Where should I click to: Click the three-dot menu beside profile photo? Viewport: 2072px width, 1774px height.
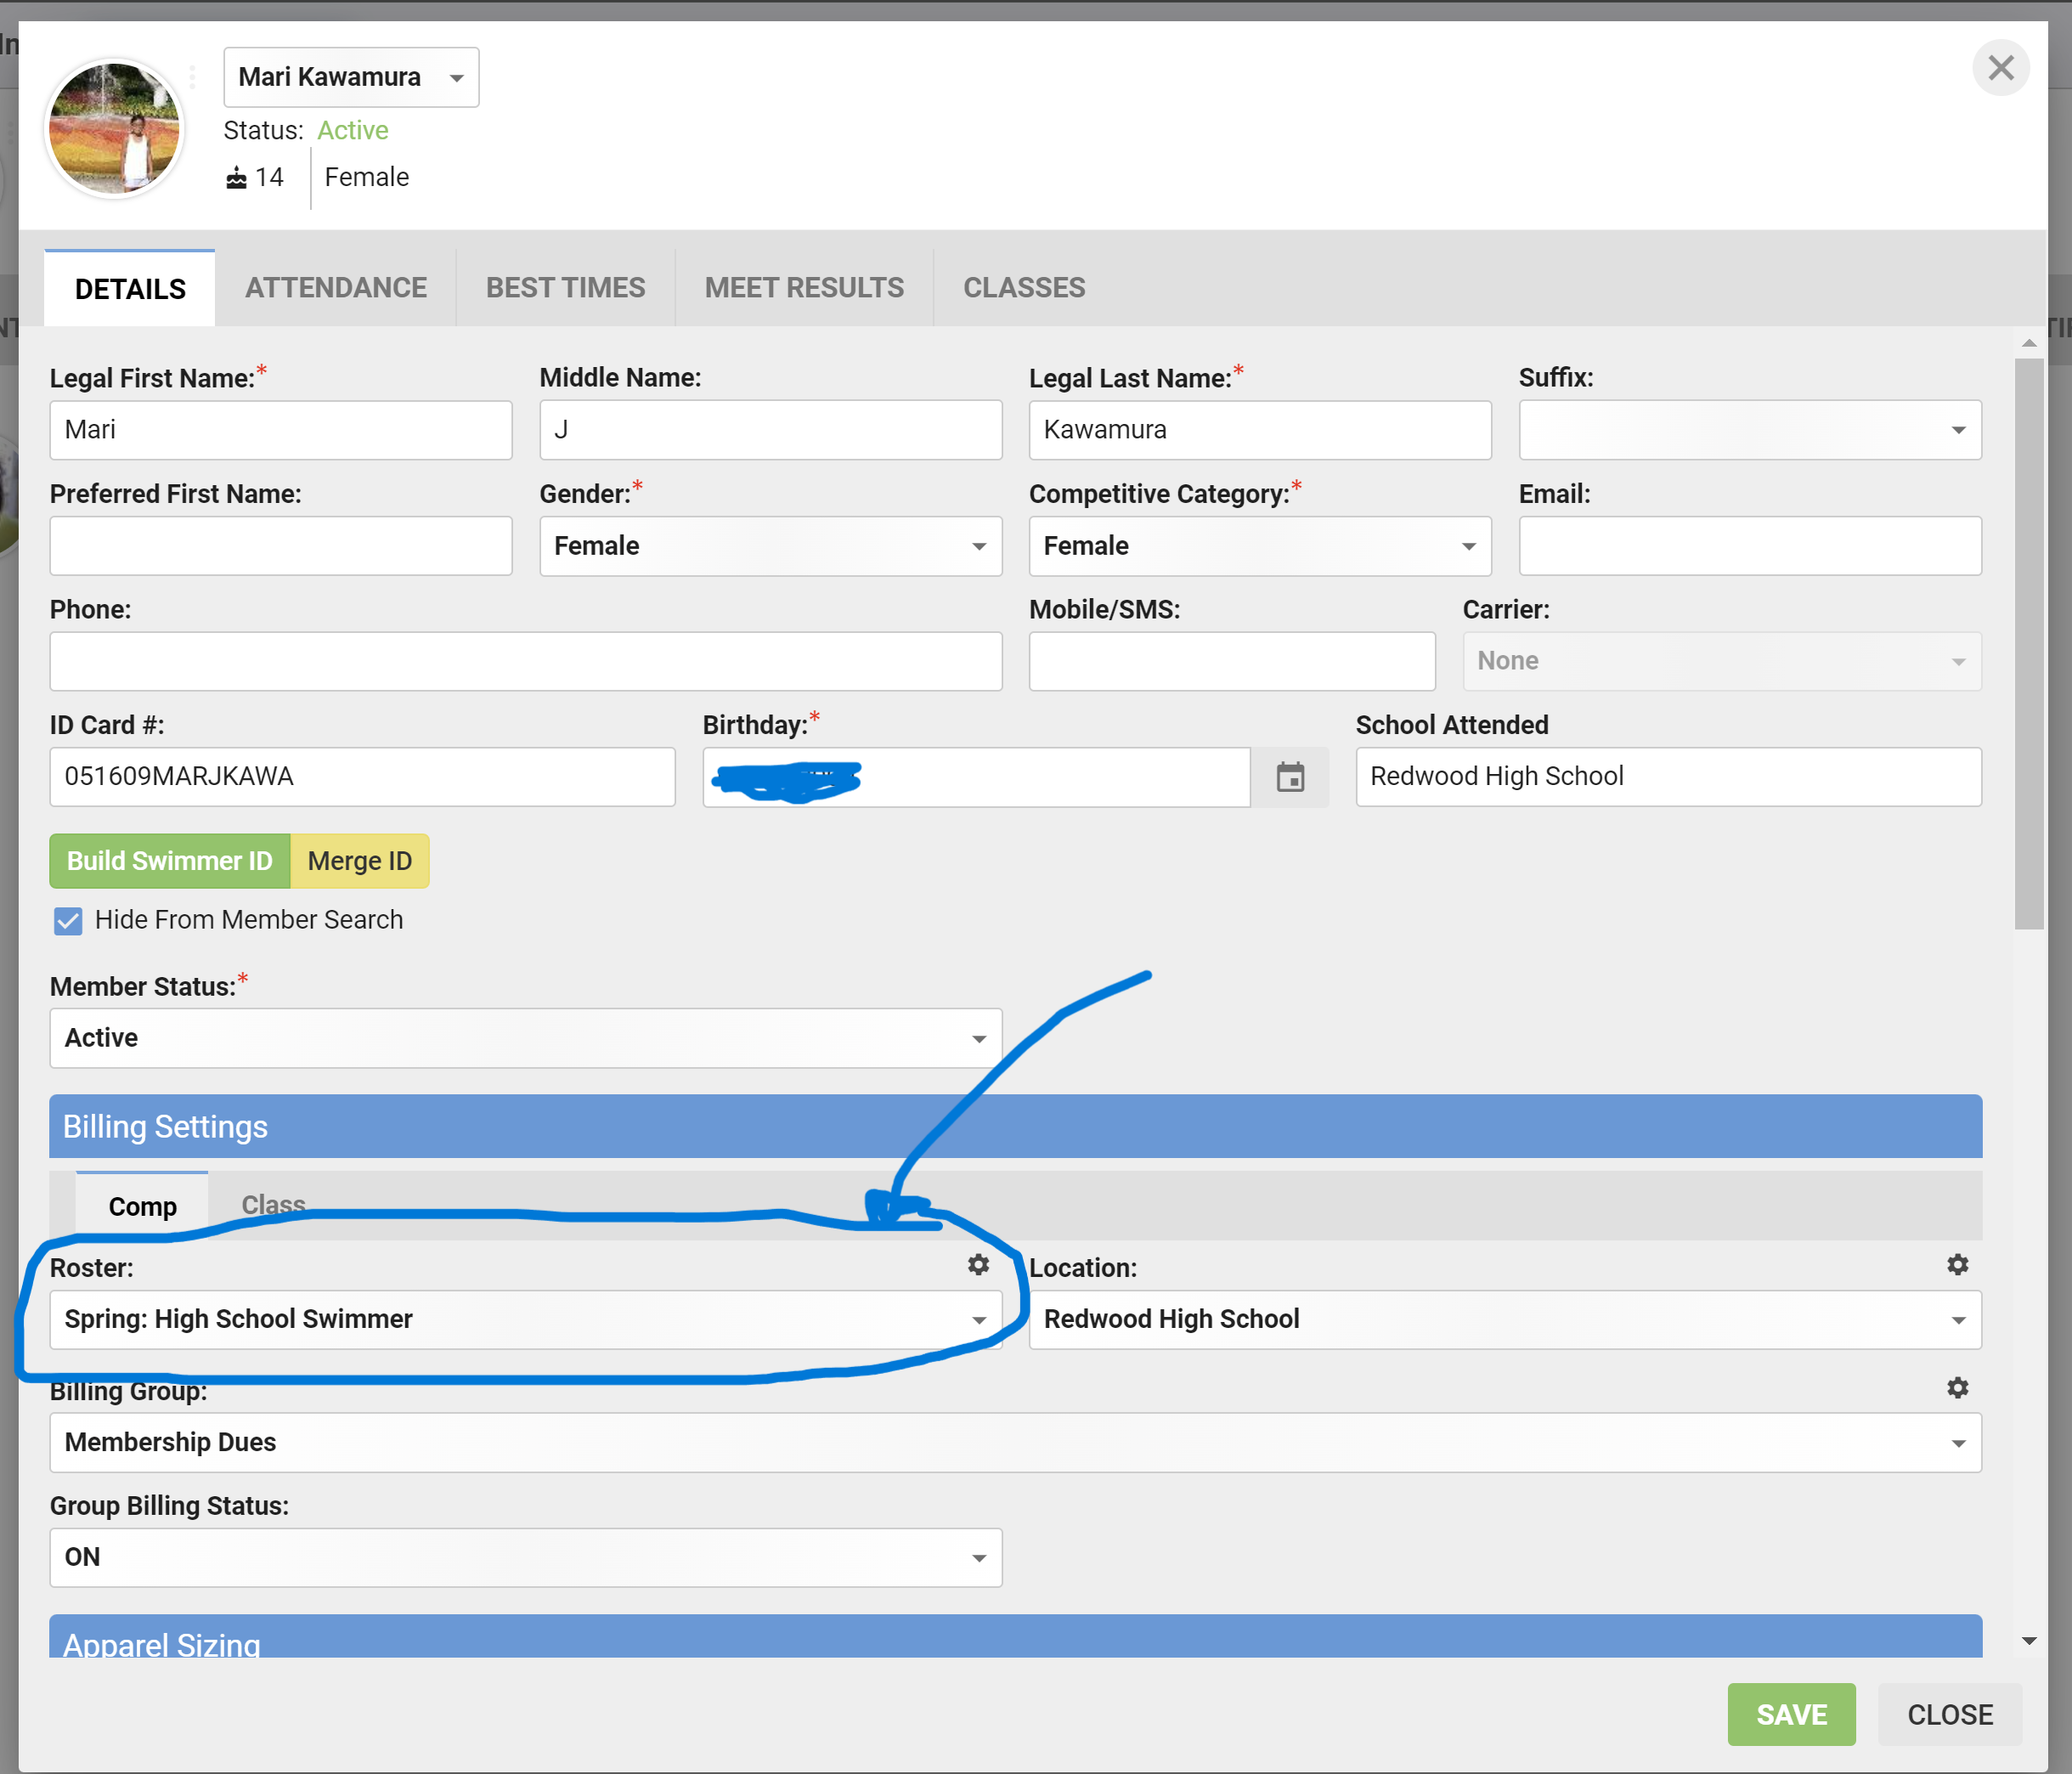click(x=191, y=77)
